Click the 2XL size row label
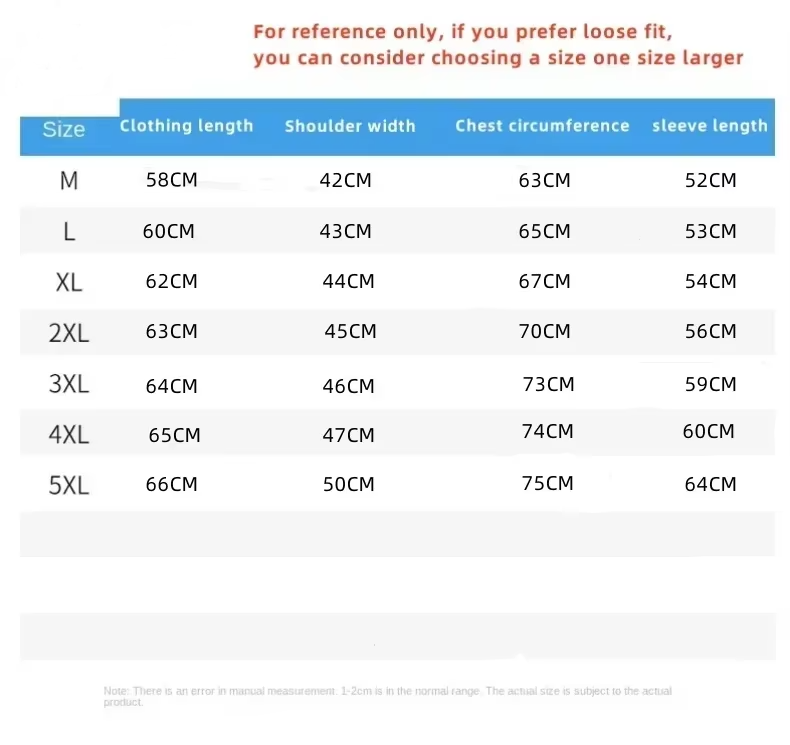The width and height of the screenshot is (790, 745). 69,333
